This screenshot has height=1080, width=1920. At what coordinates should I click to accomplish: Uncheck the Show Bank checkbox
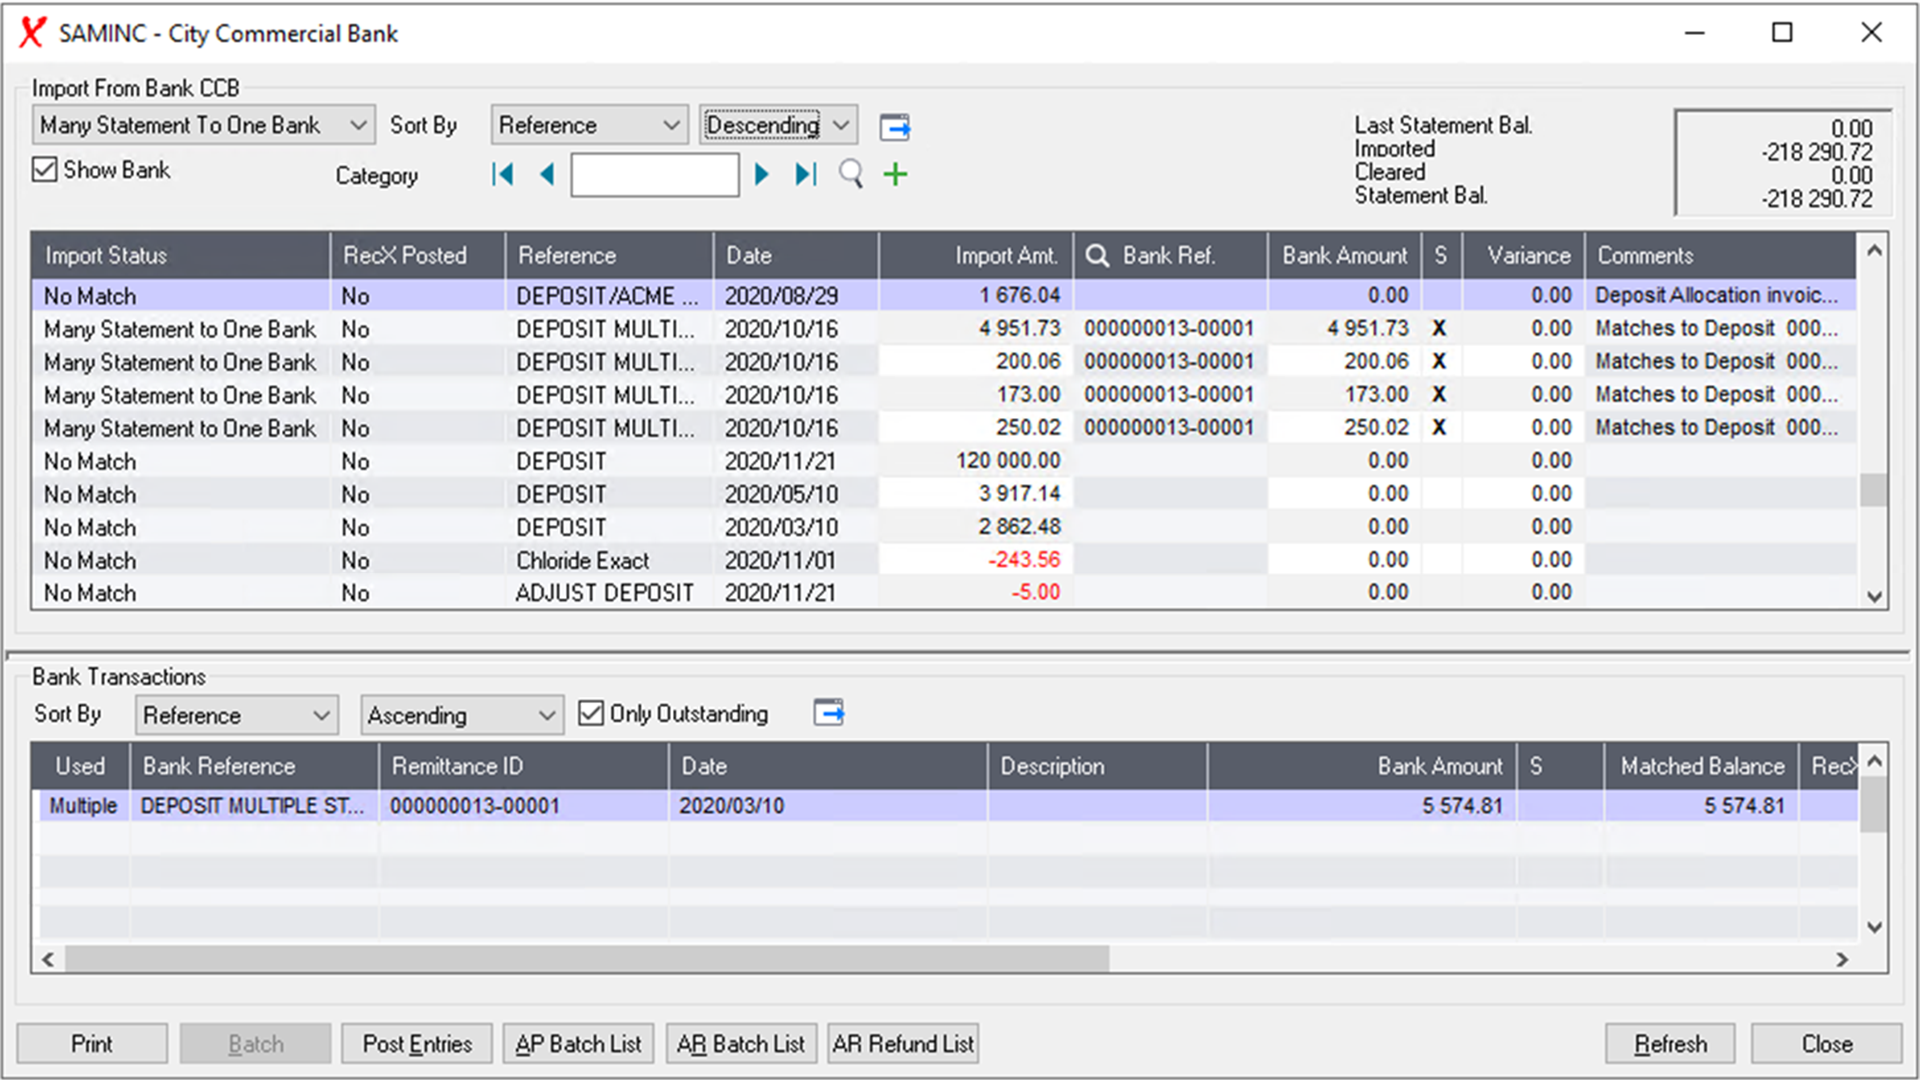44,169
